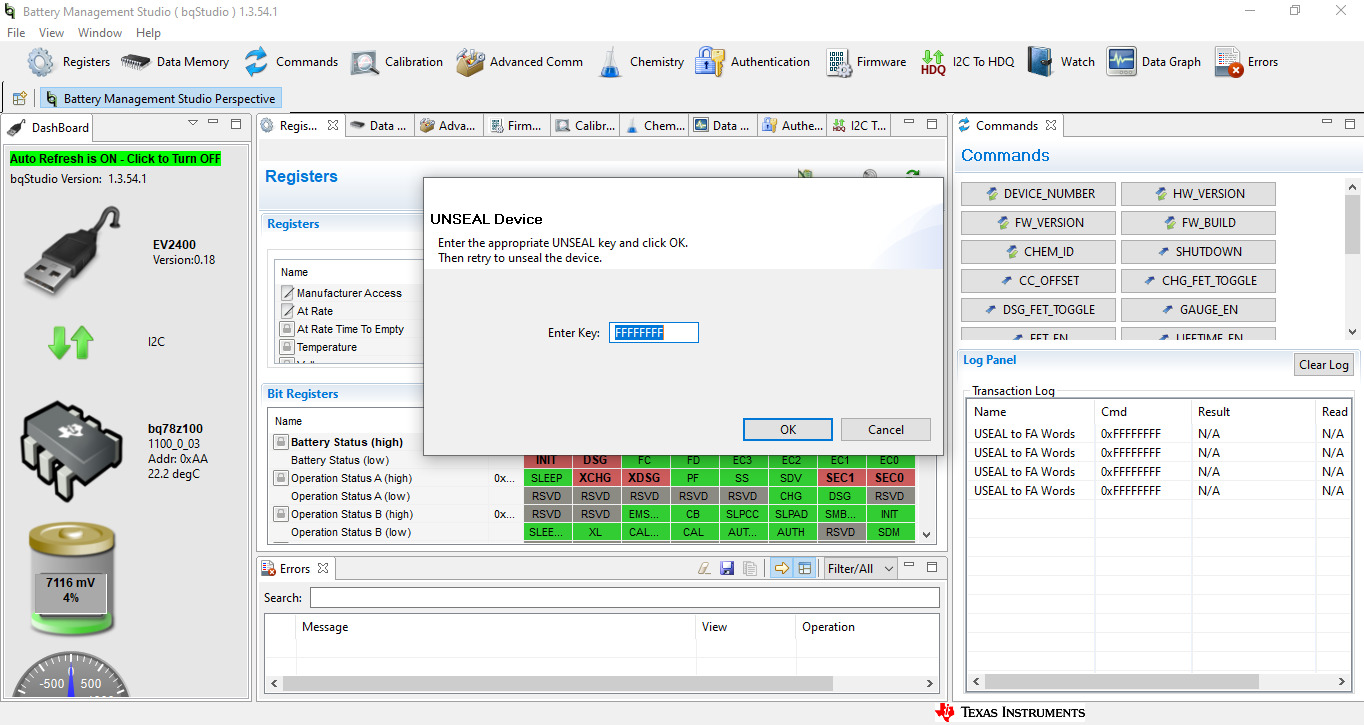
Task: Click the Open Perspective icon
Action: tap(19, 99)
